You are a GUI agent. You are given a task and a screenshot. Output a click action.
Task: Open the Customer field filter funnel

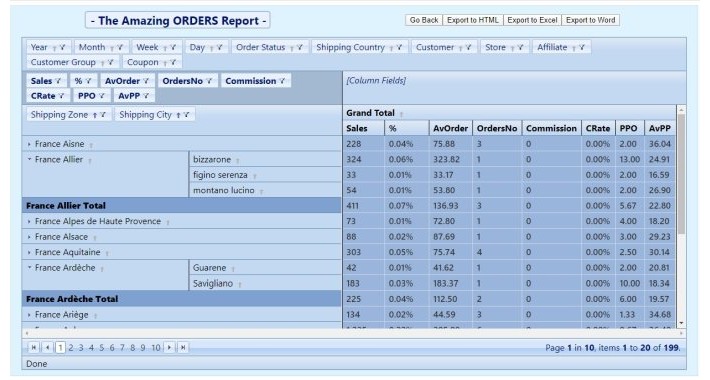click(x=469, y=47)
